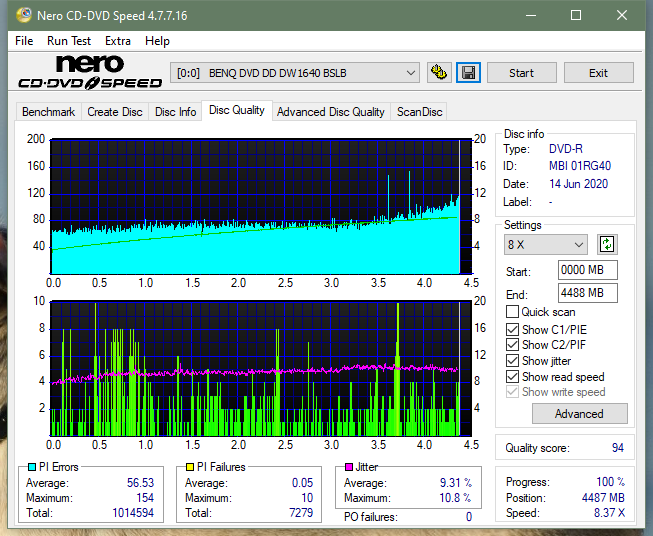This screenshot has width=653, height=536.
Task: Toggle the Quick scan checkbox
Action: pyautogui.click(x=512, y=312)
